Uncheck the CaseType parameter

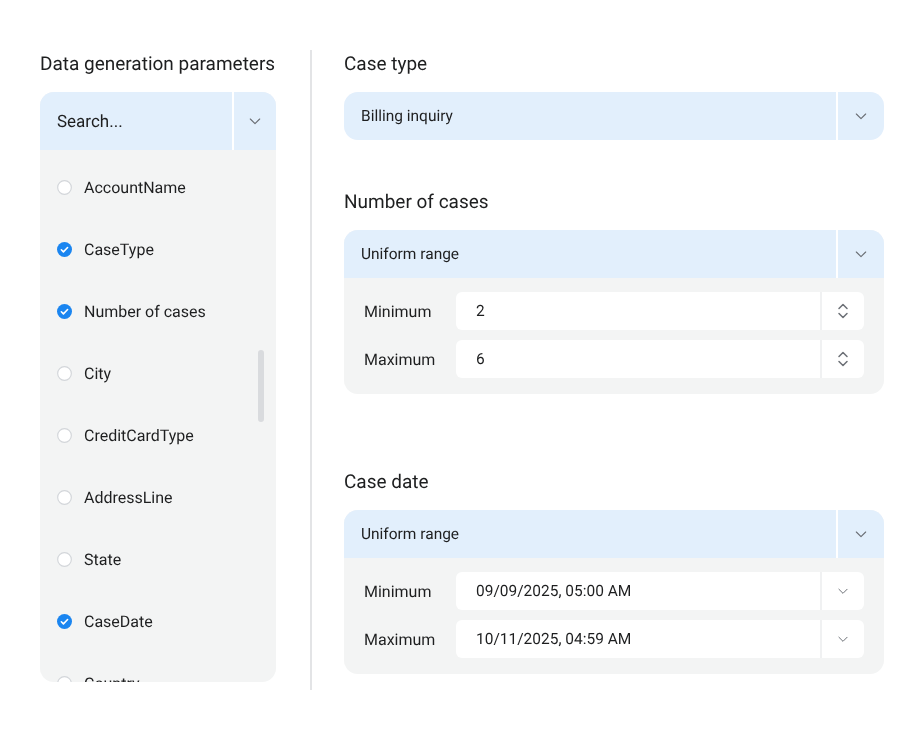64,250
